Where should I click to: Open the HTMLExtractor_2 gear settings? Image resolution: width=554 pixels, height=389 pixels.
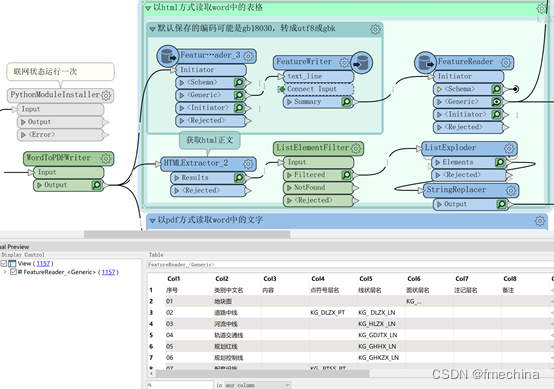point(248,164)
